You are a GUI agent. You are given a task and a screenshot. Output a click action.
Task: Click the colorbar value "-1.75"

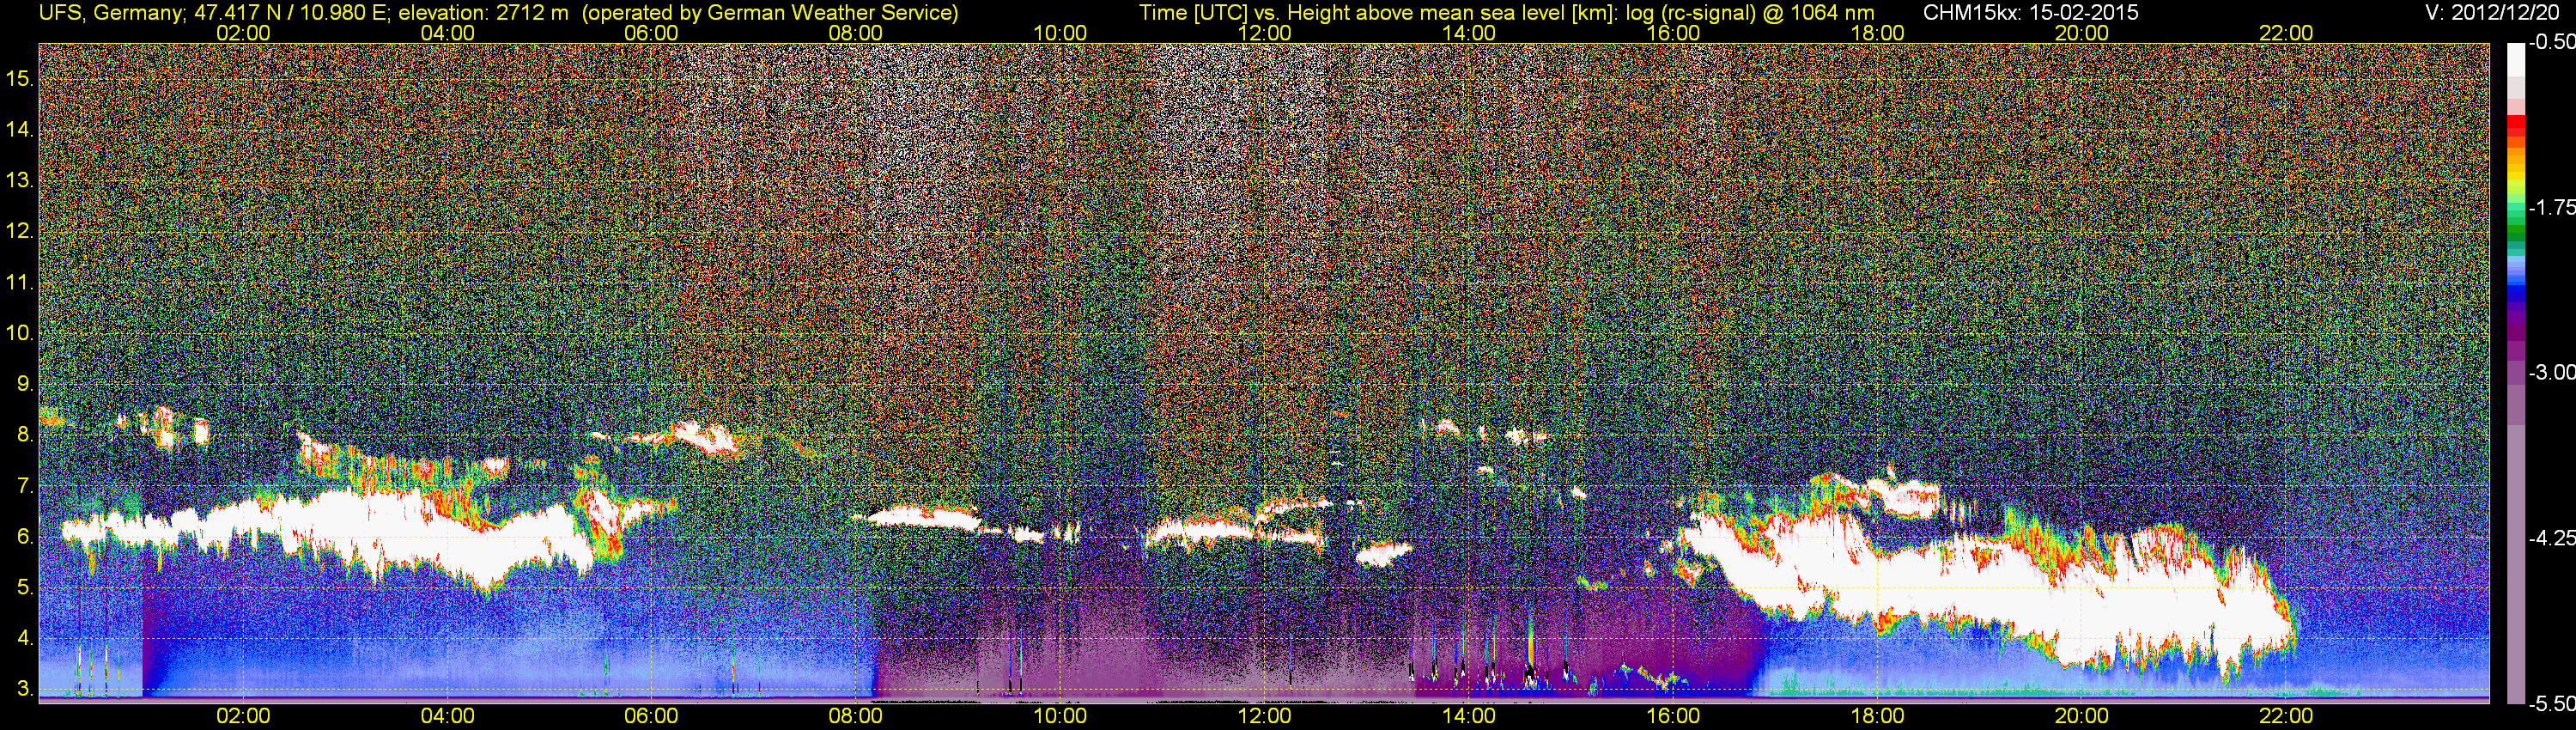tap(2551, 207)
